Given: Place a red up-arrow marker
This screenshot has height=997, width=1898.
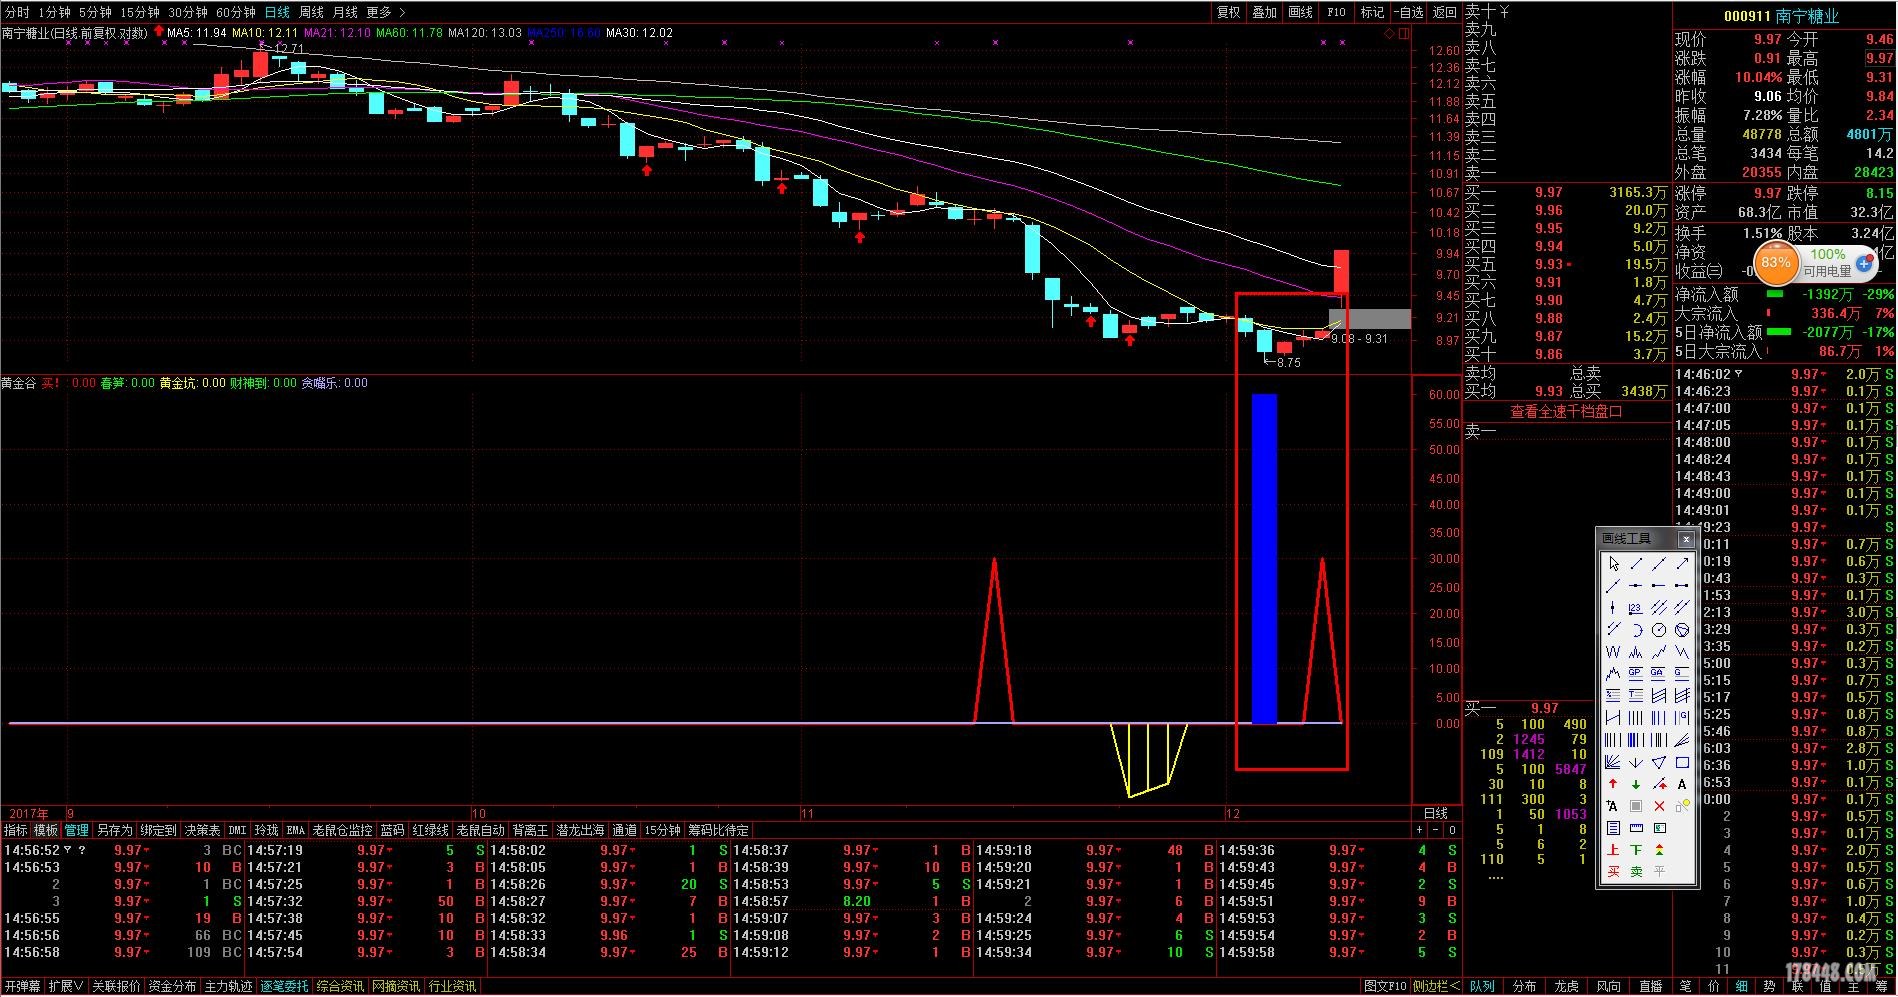Looking at the screenshot, I should pos(1613,784).
